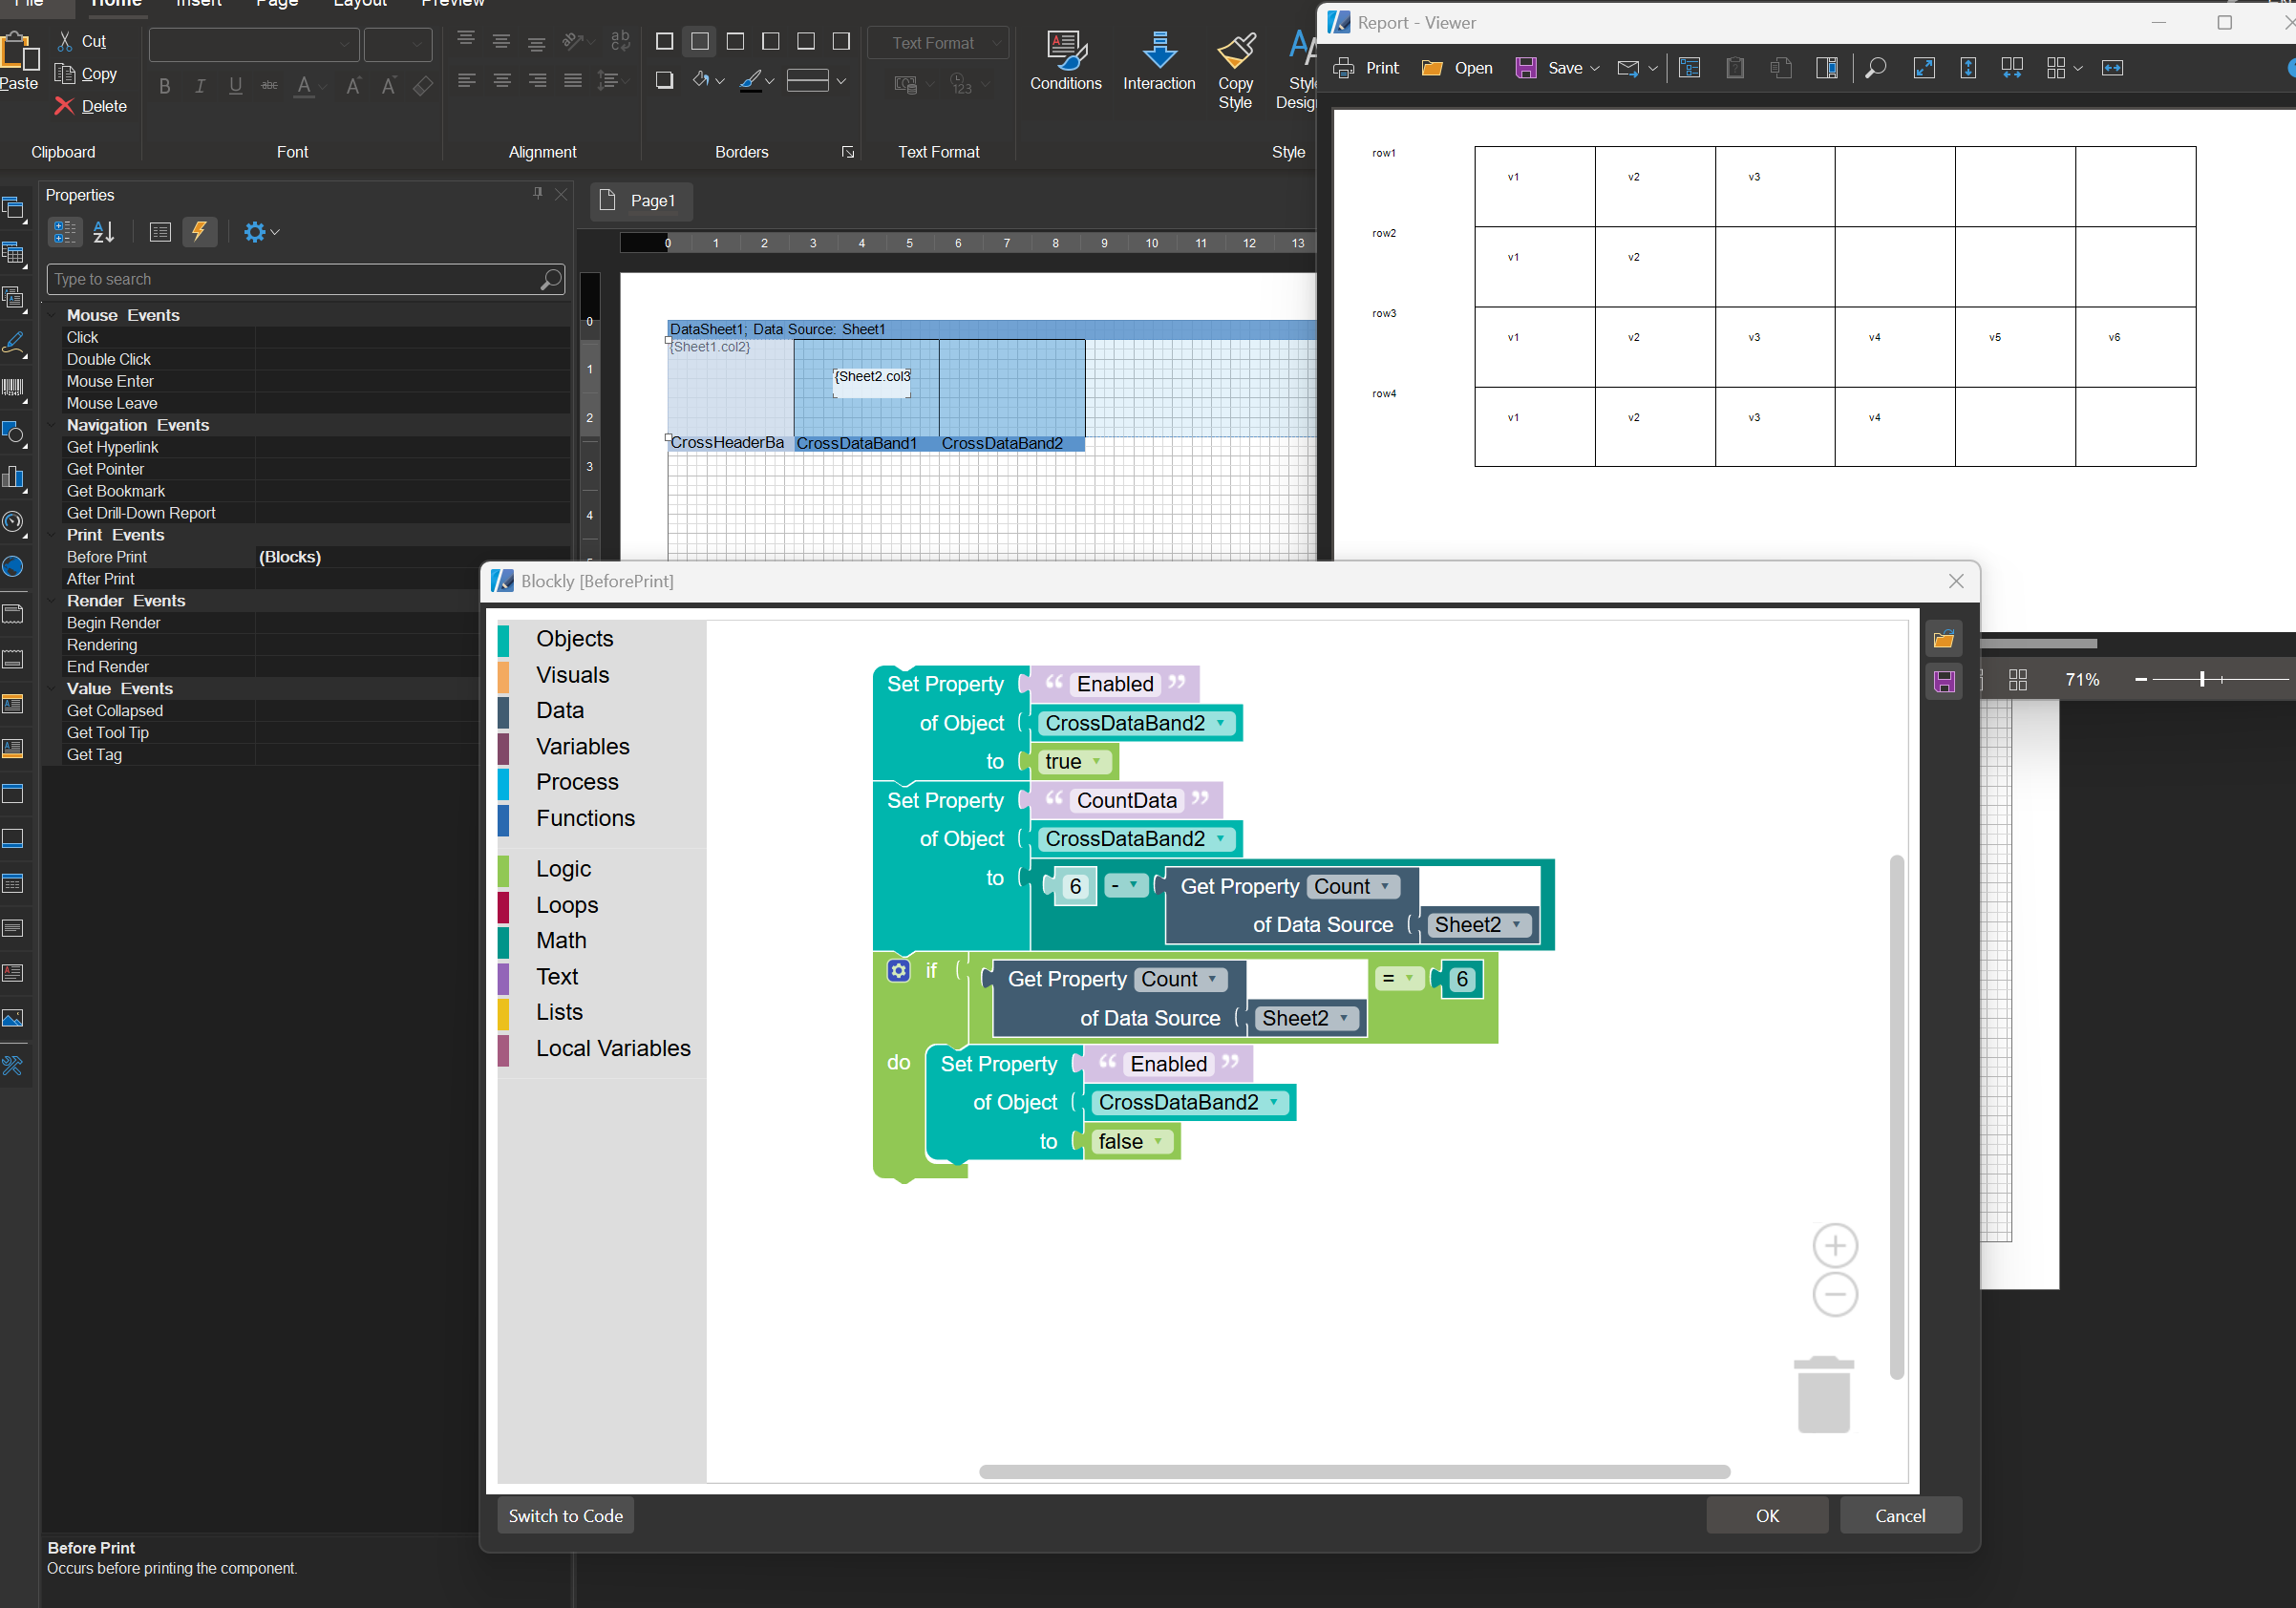Click the Blockly zoom out minus icon
2296x1608 pixels.
click(x=1834, y=1295)
